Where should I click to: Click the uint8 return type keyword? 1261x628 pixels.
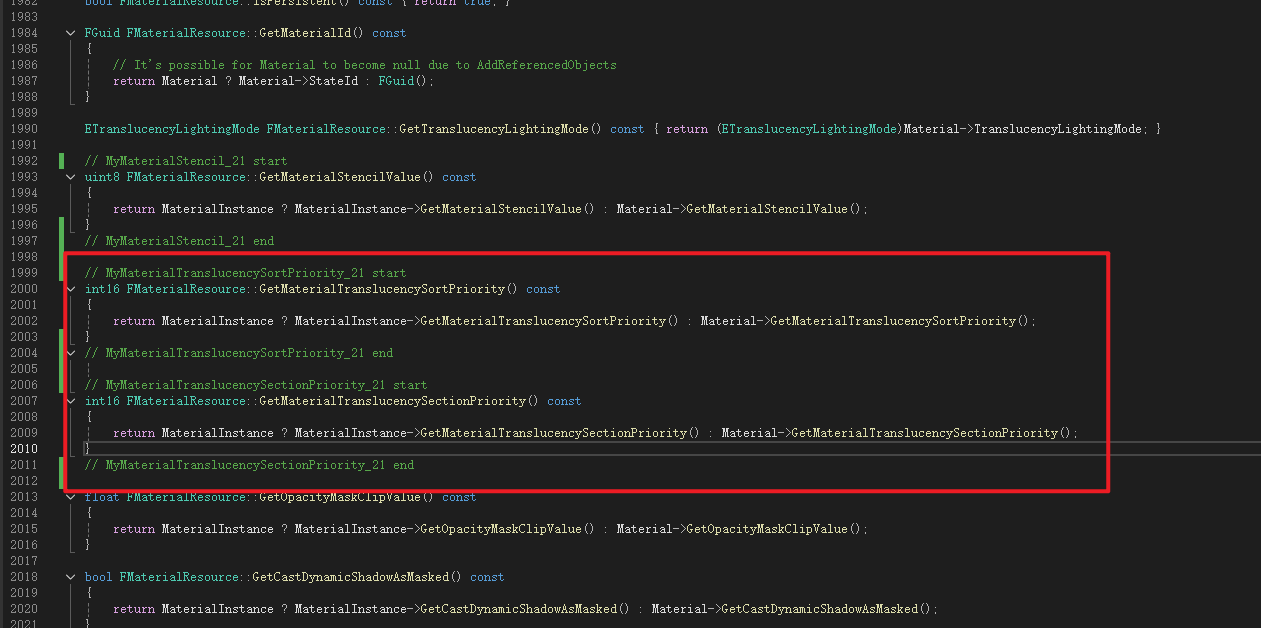coord(101,177)
